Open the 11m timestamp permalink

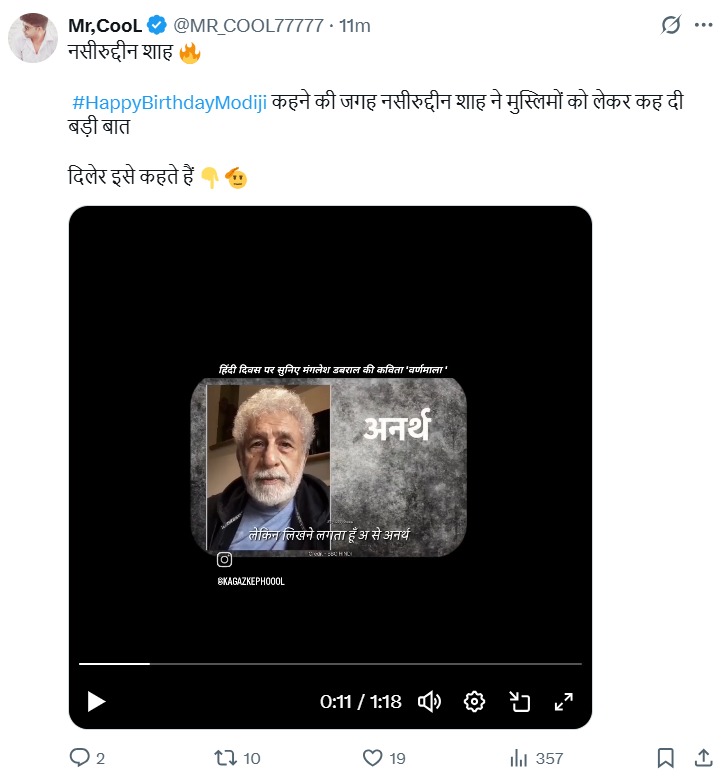point(355,24)
